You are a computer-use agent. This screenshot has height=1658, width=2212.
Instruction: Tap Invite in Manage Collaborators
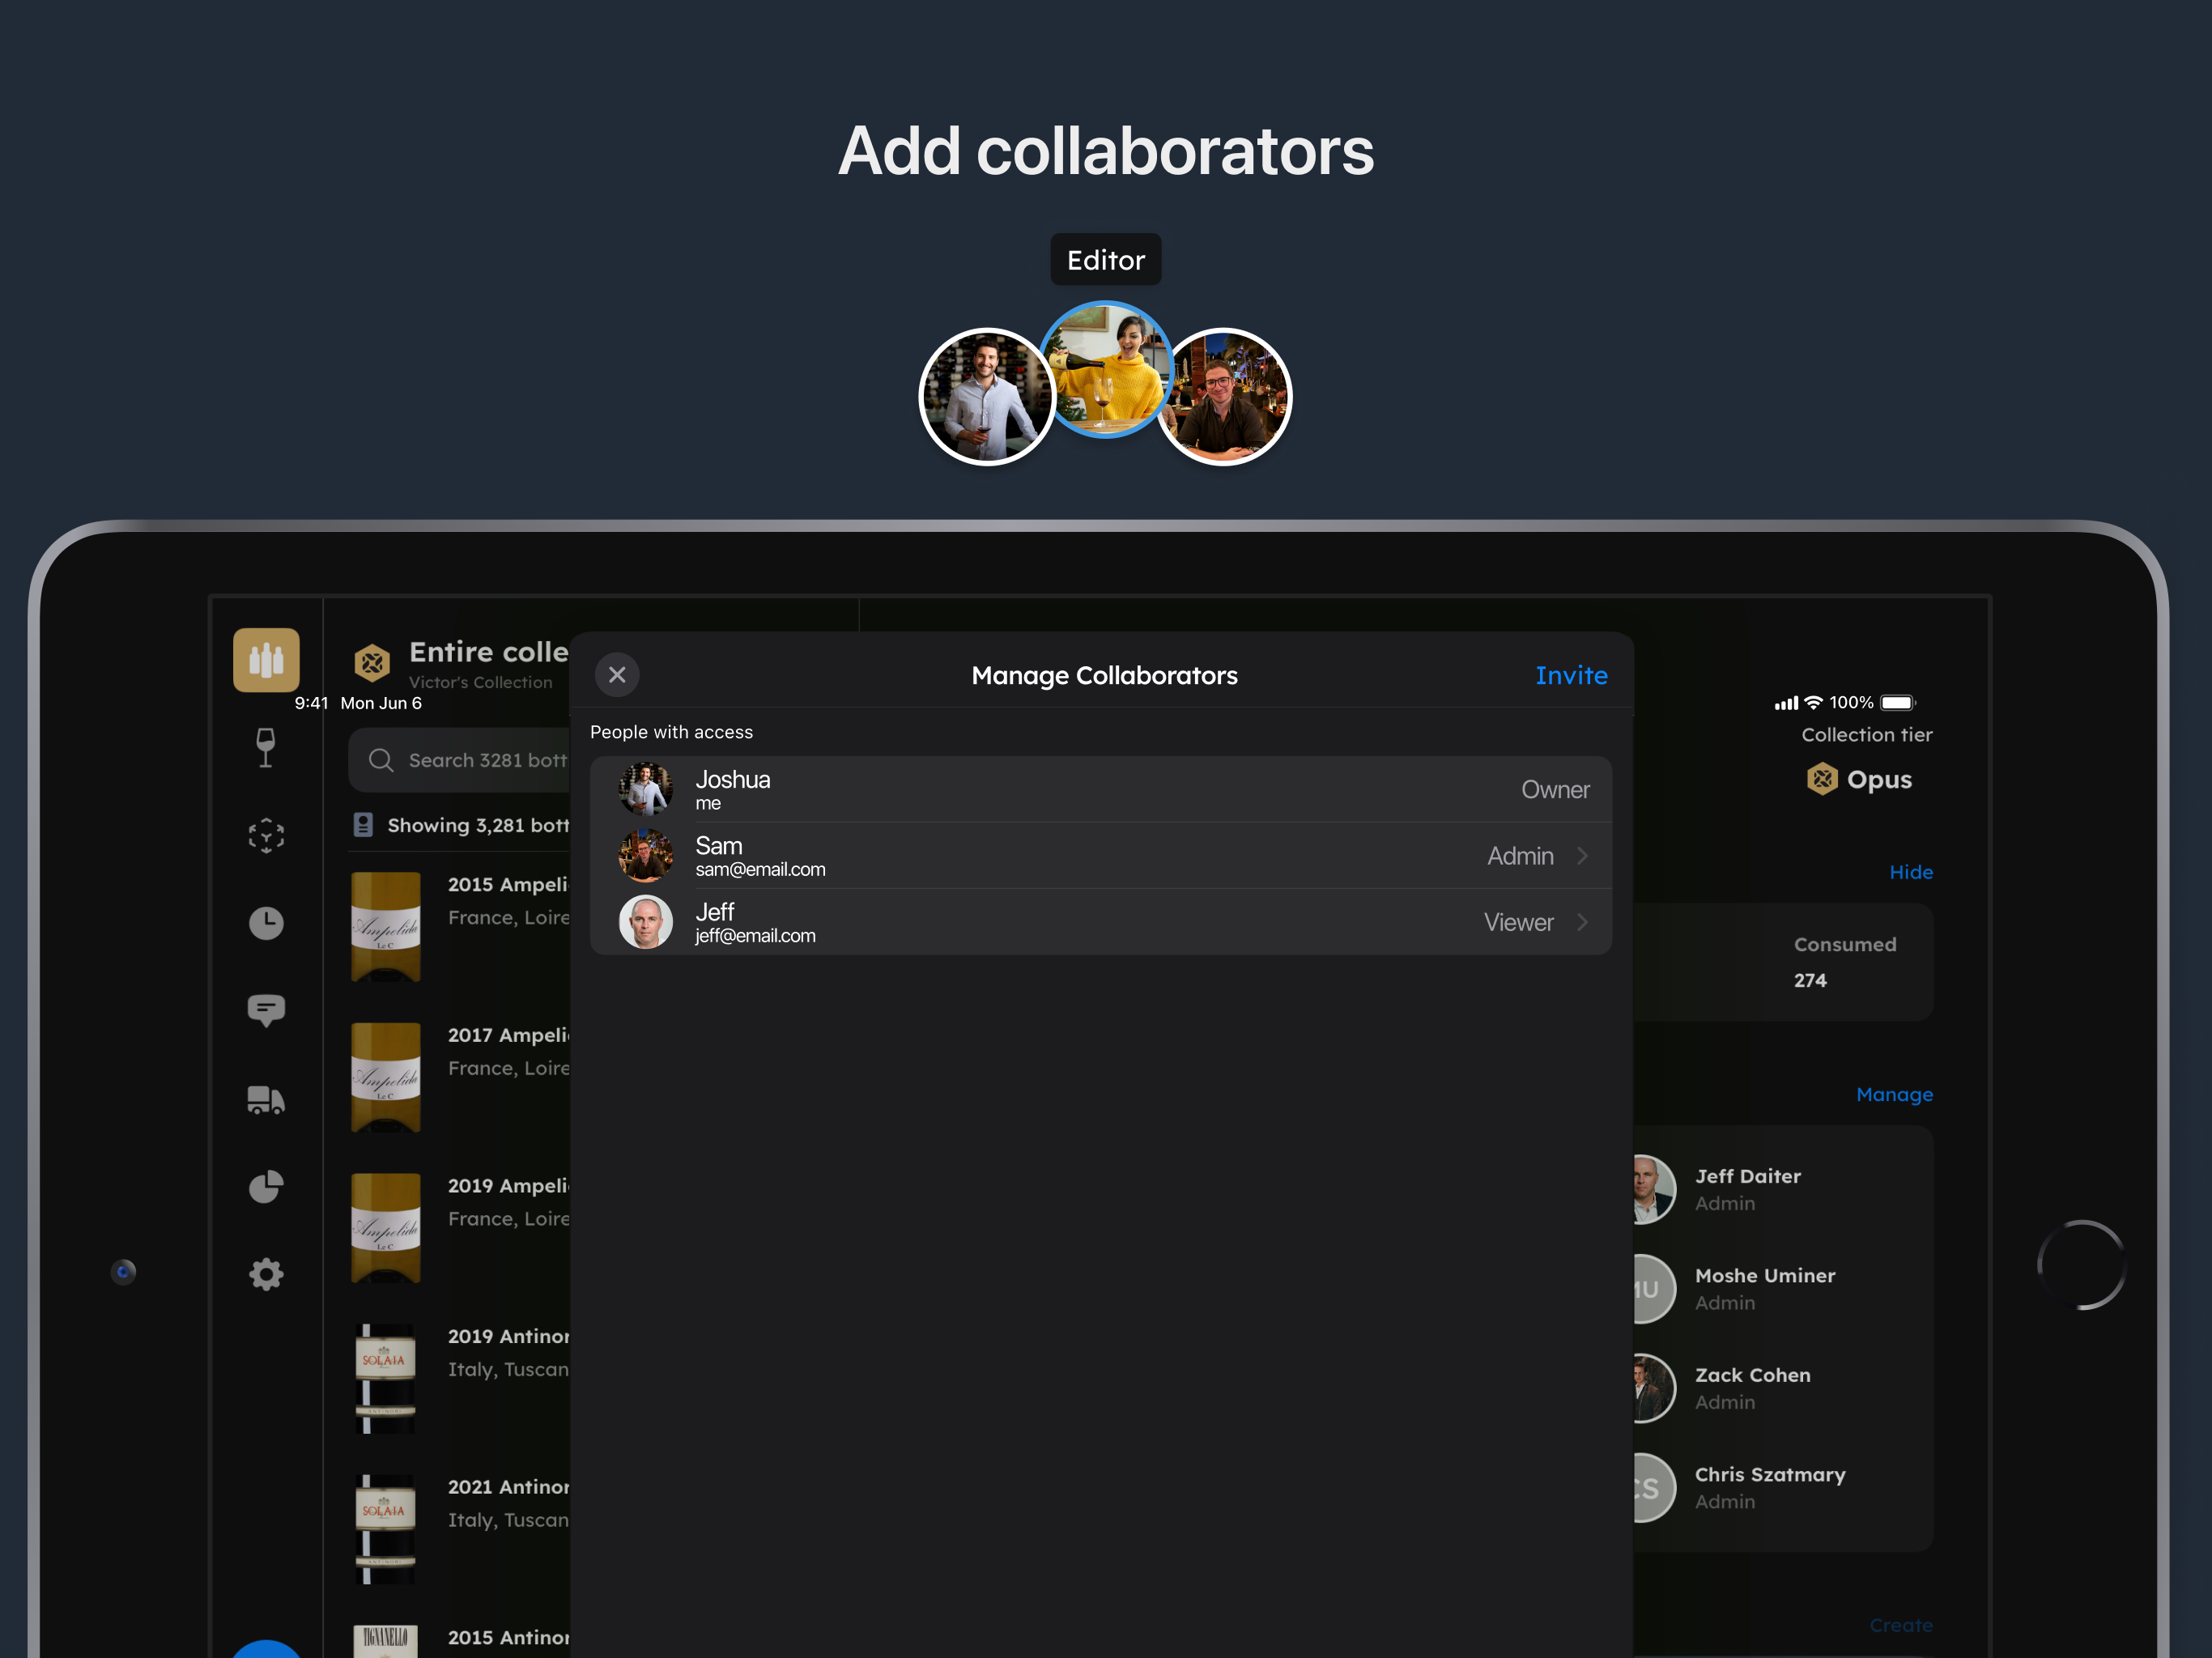[1571, 675]
